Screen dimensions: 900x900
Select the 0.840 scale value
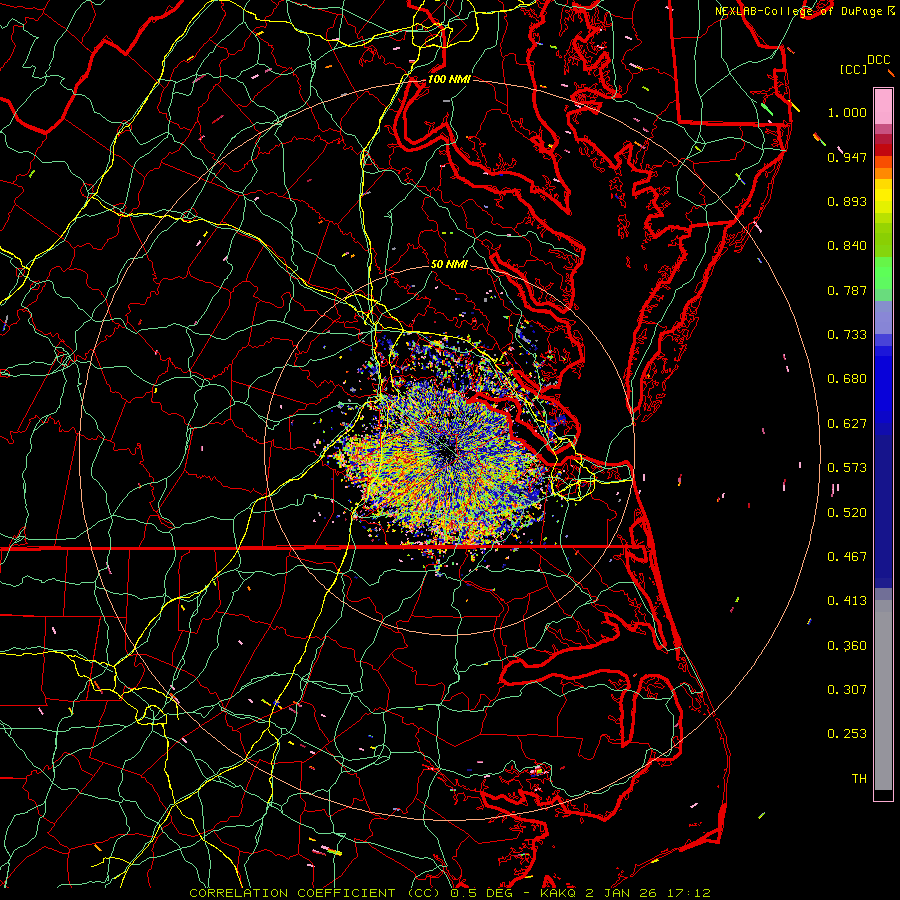[847, 246]
